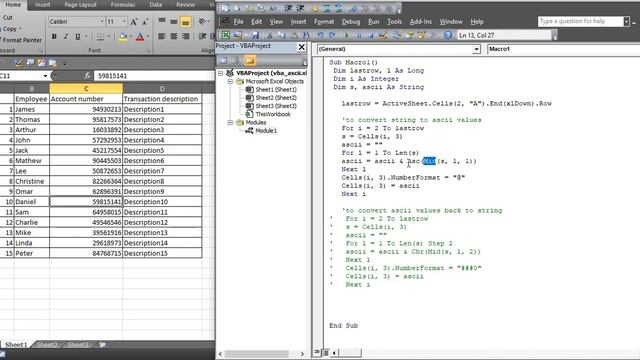Open the Calibri font name dropdown

tap(102, 22)
